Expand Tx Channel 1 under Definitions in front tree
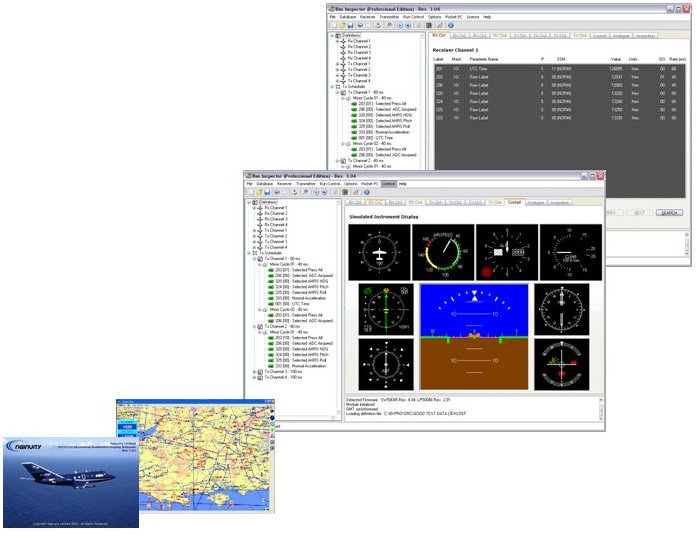Image resolution: width=697 pixels, height=535 pixels. [254, 231]
